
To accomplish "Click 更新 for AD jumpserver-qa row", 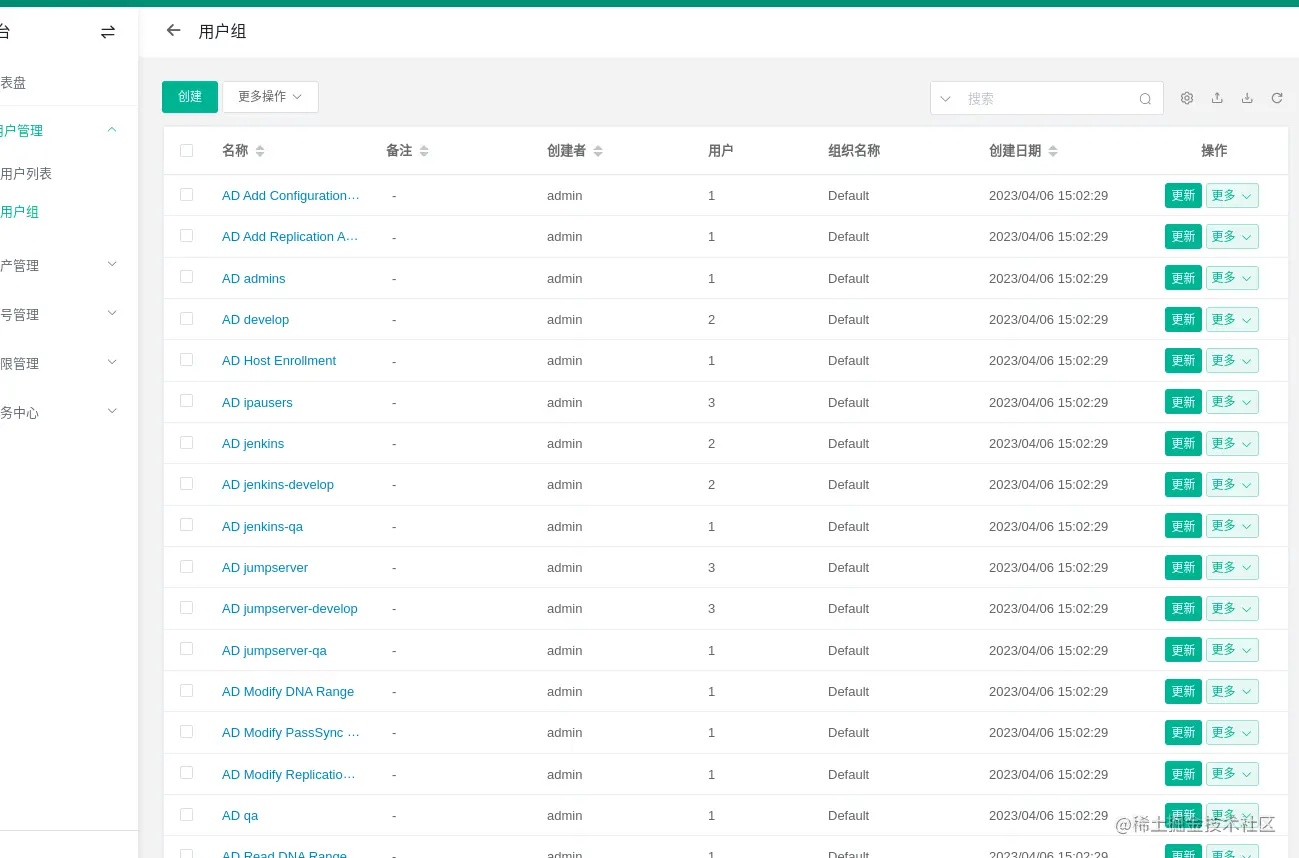I will click(x=1183, y=651).
